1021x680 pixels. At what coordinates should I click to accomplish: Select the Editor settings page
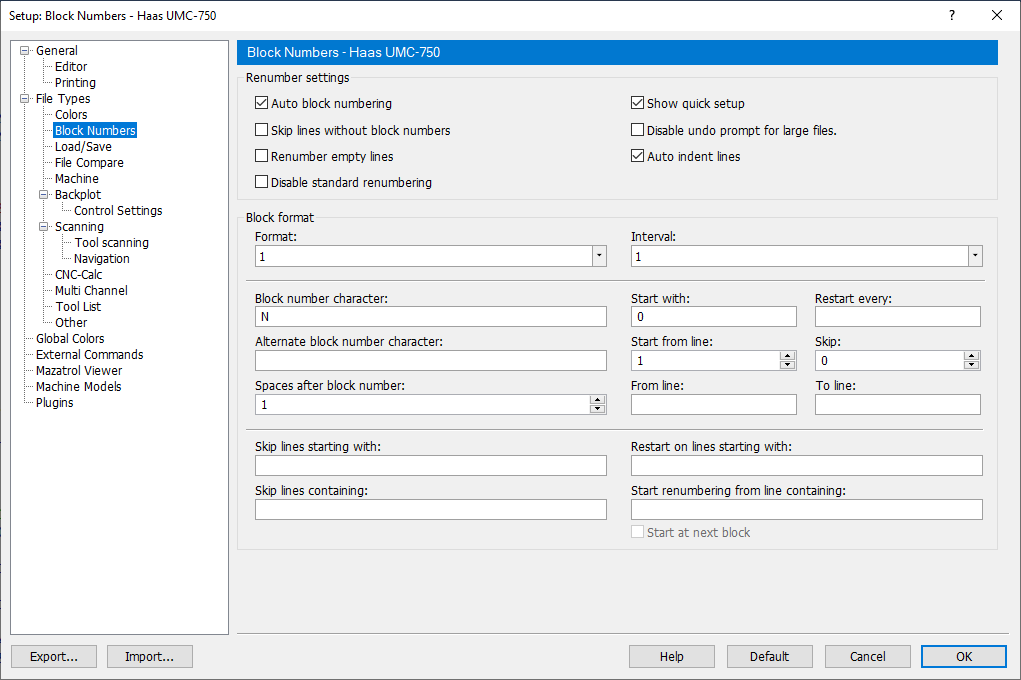click(x=71, y=66)
